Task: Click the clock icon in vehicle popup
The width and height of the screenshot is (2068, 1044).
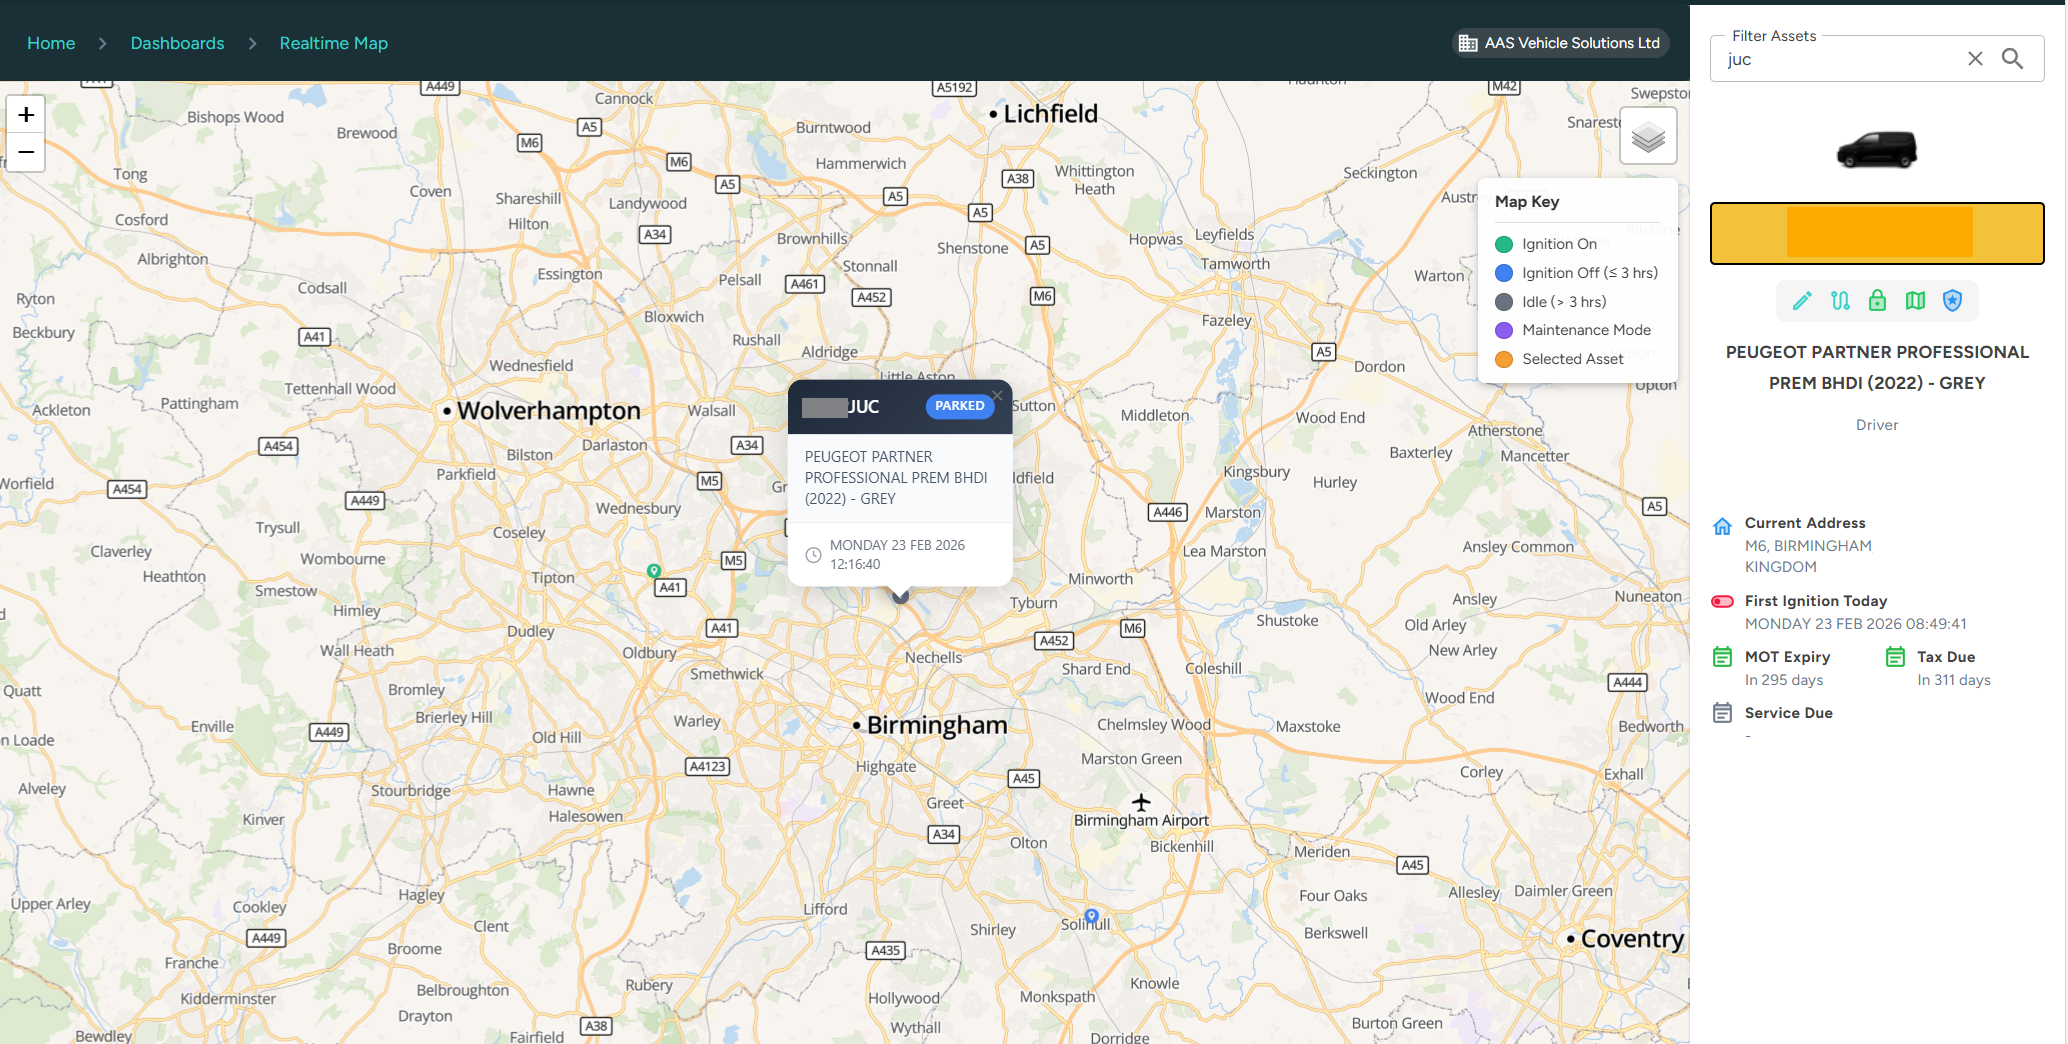Action: point(813,555)
